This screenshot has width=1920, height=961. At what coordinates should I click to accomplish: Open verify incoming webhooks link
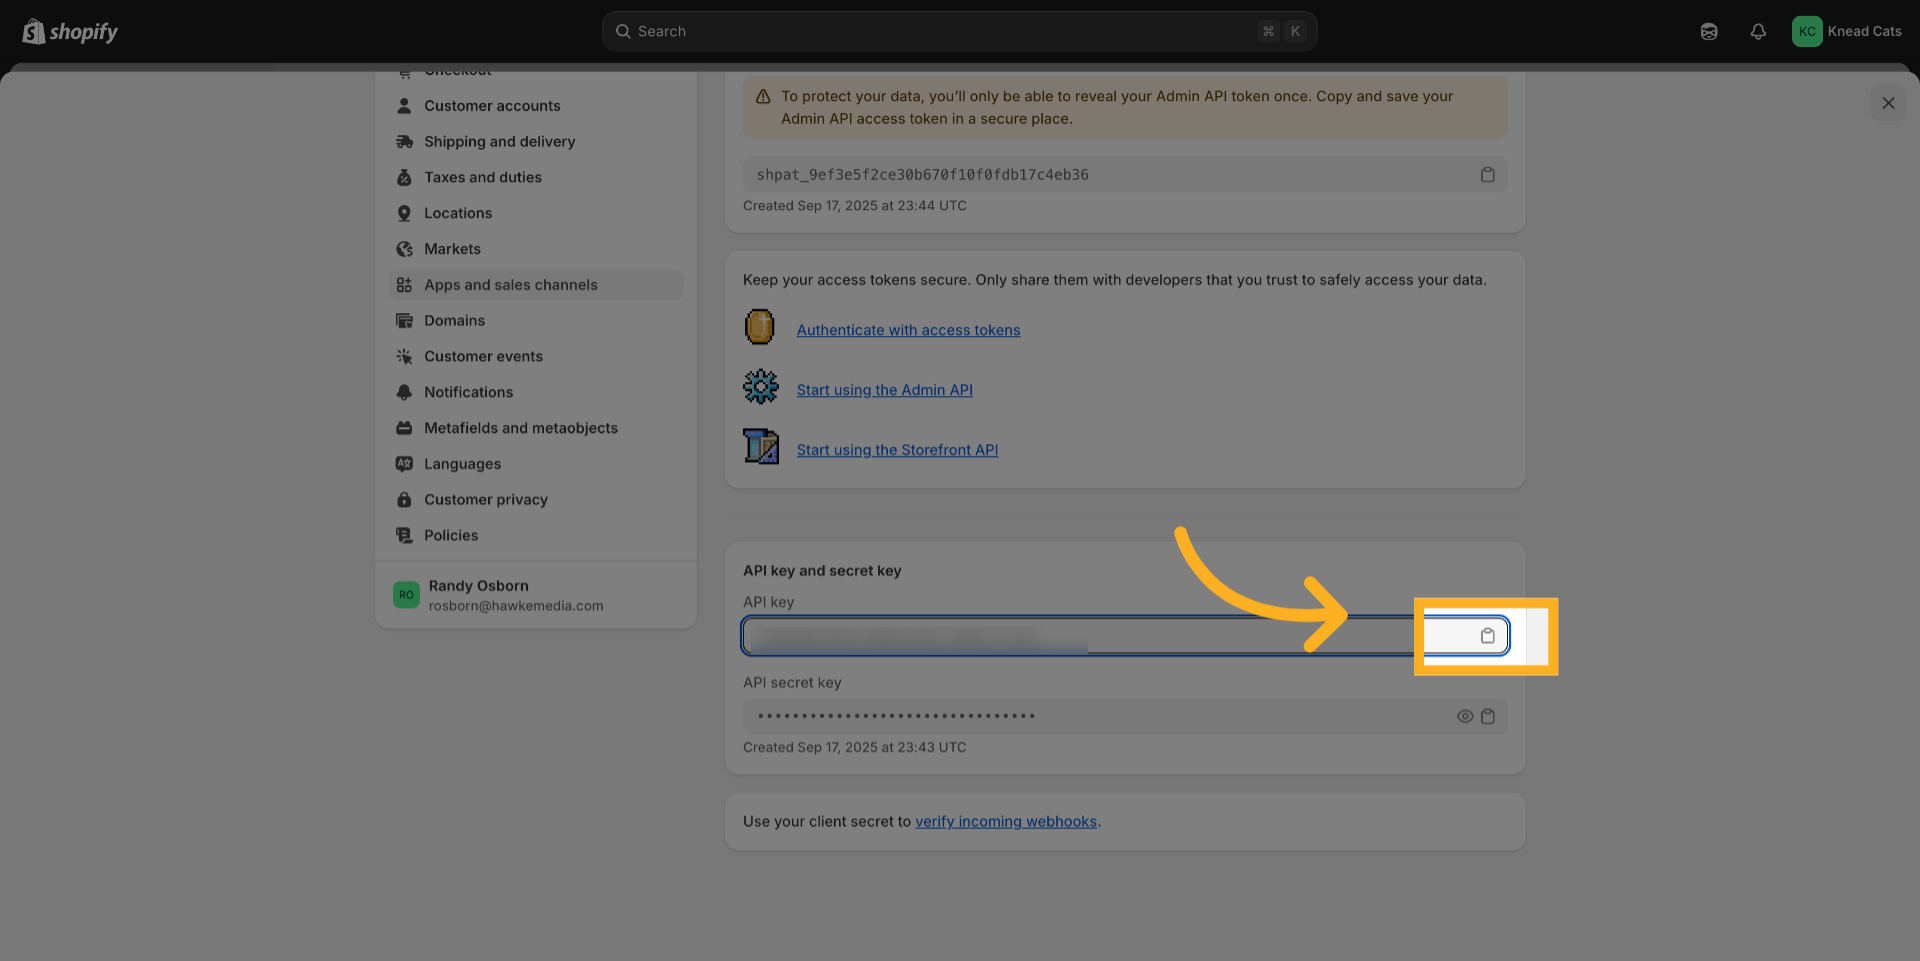[1005, 822]
